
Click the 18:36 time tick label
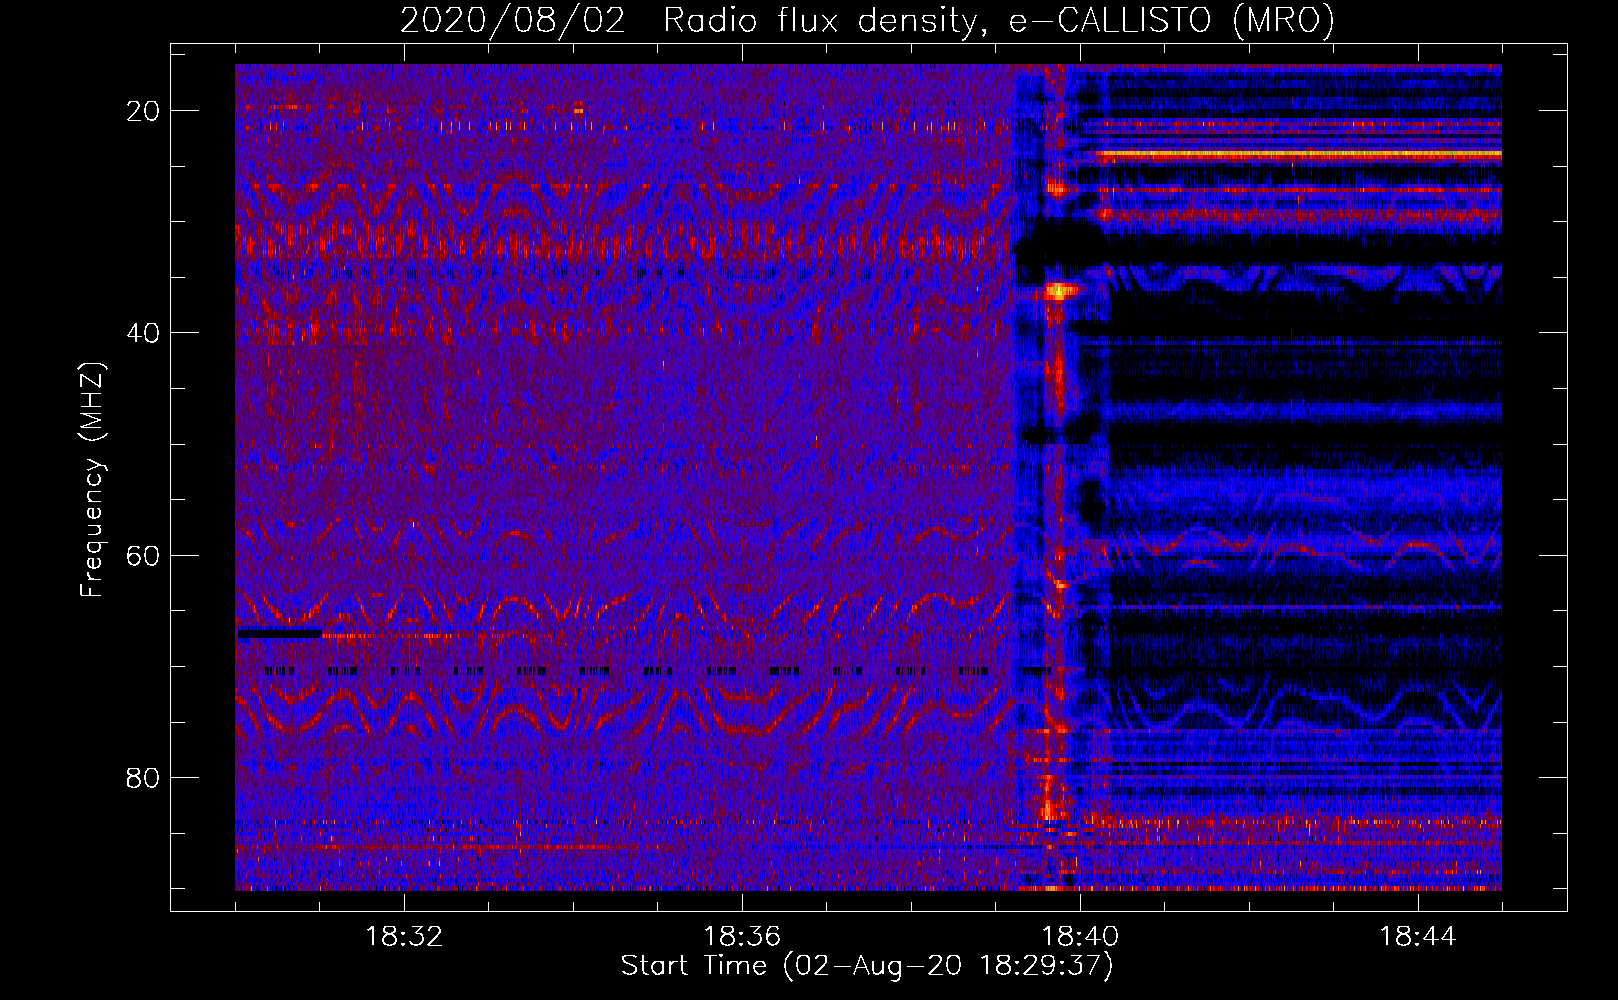[x=742, y=937]
